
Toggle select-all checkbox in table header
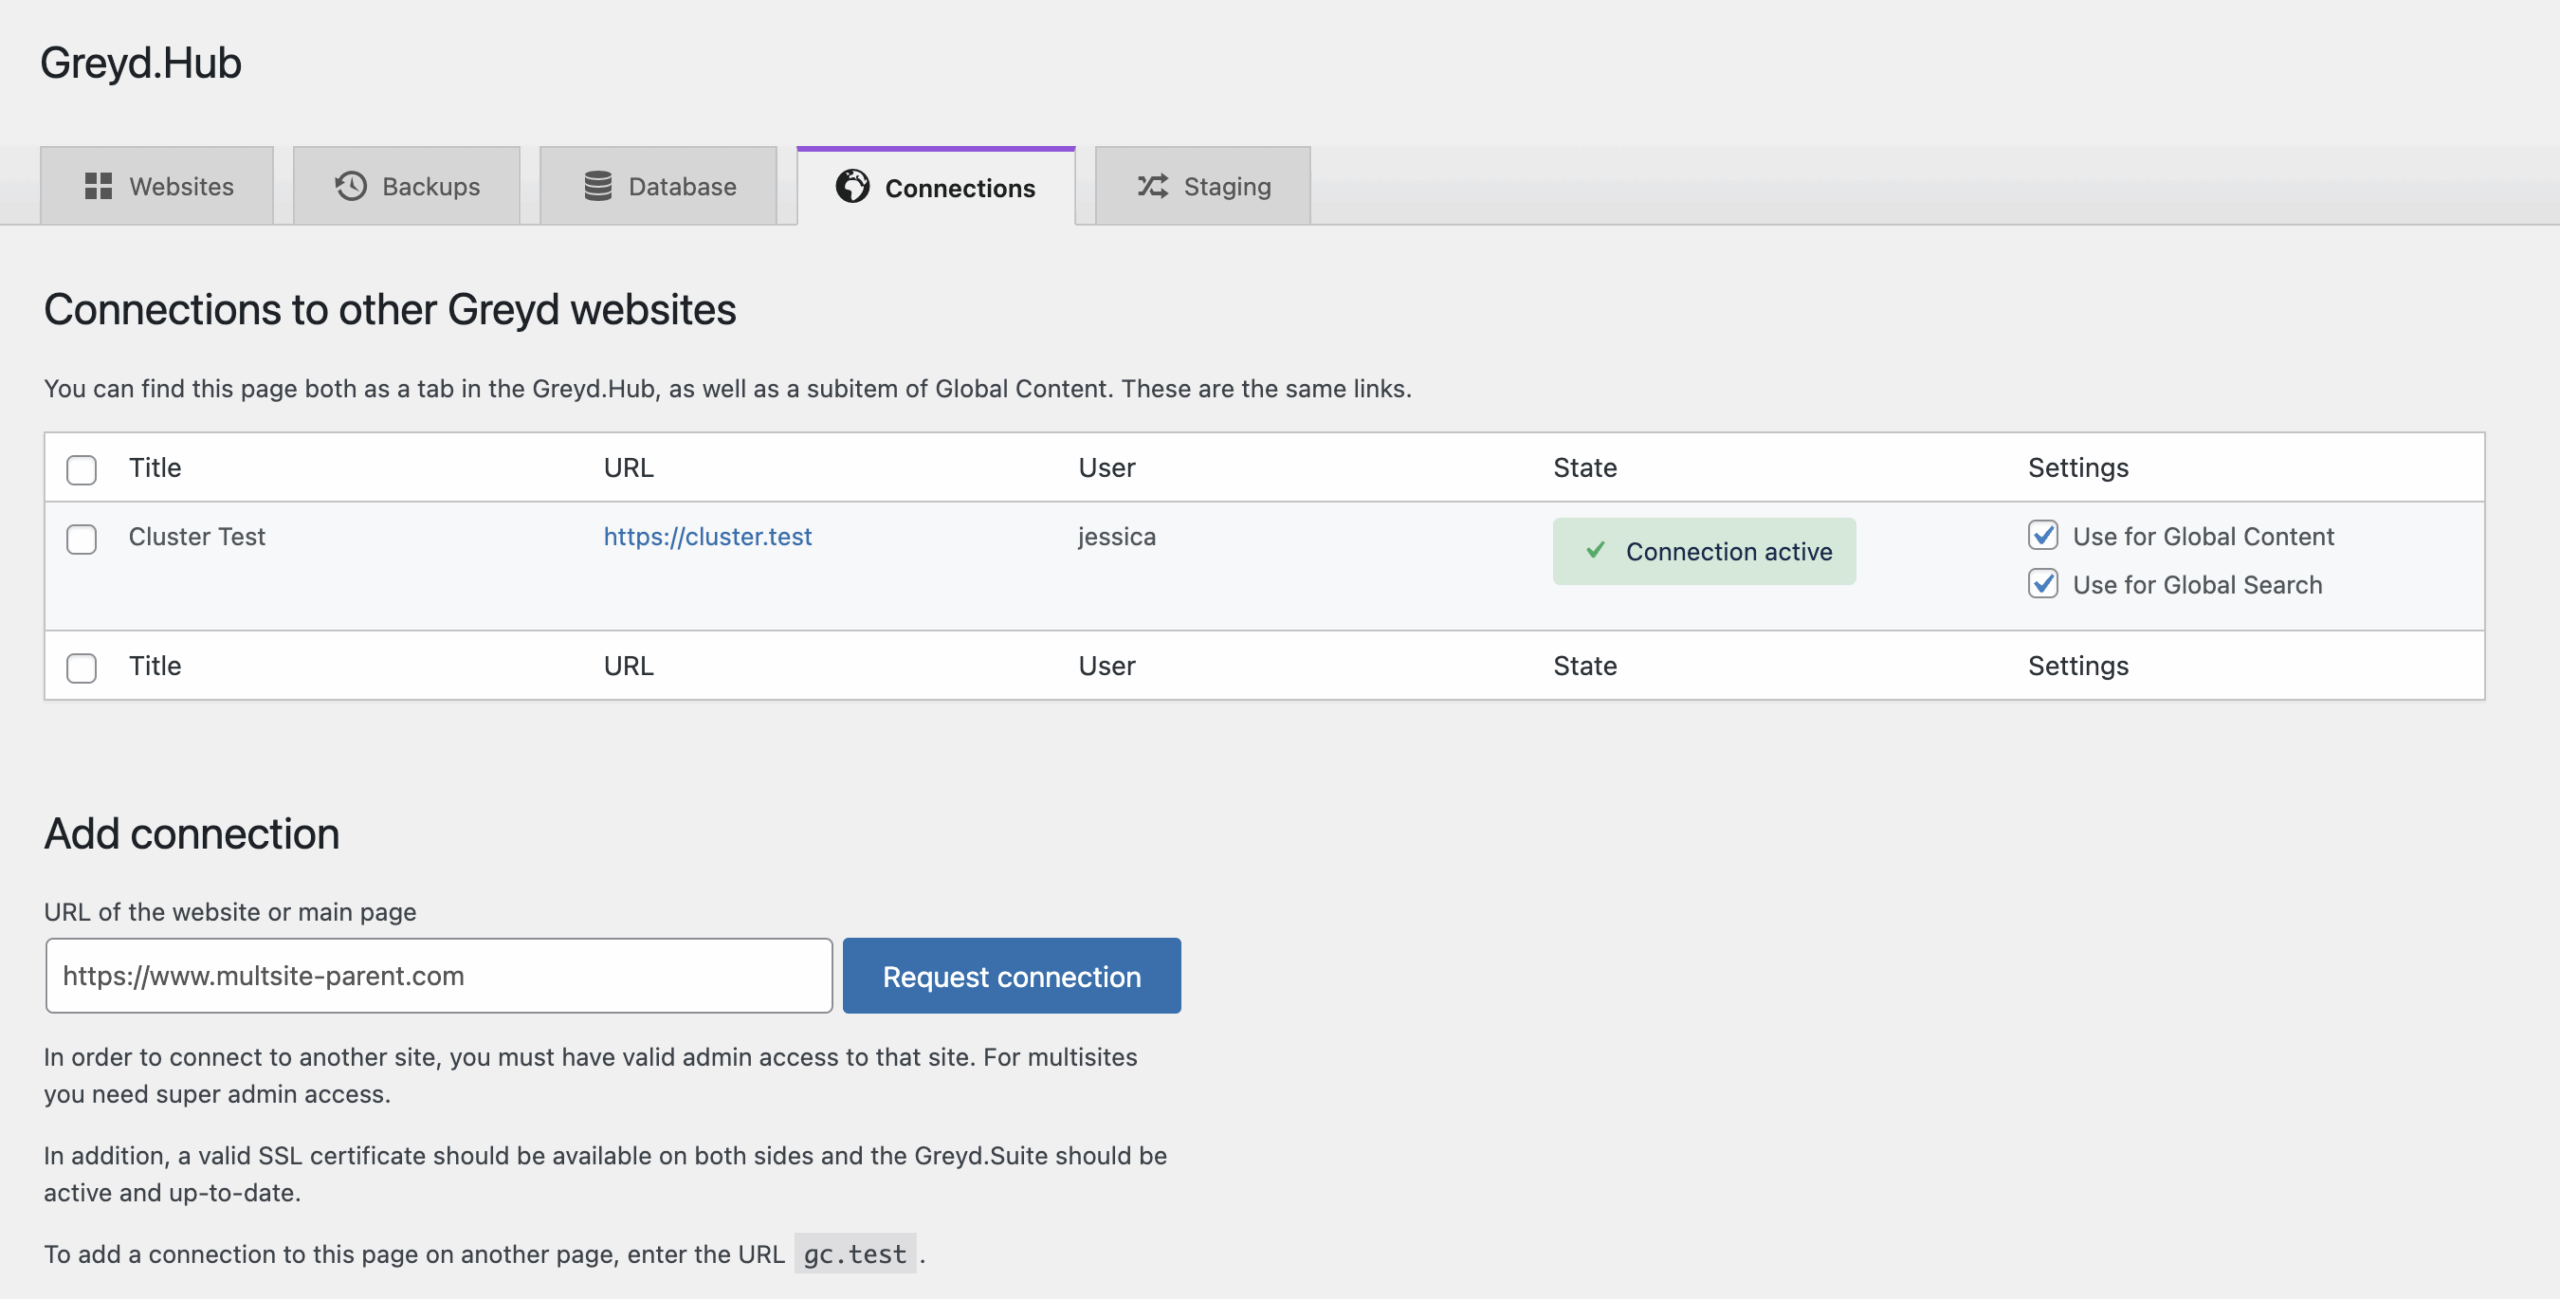coord(81,469)
